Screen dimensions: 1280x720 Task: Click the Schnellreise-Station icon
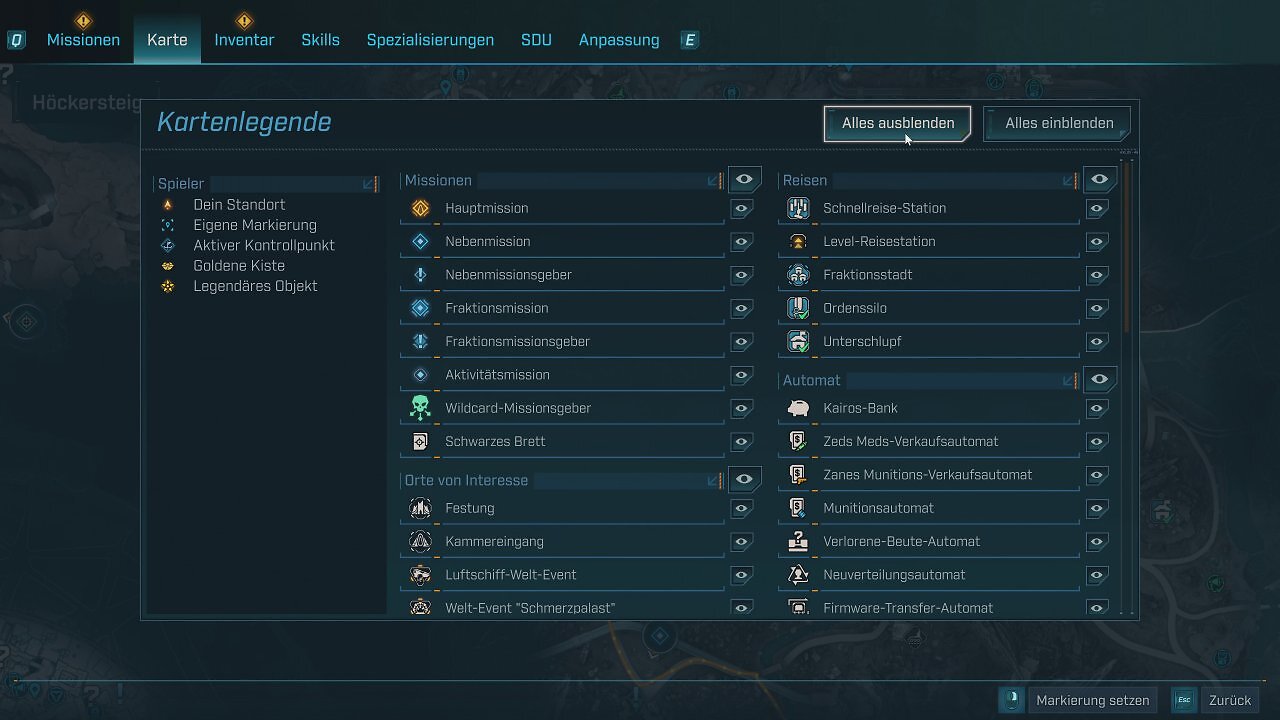point(798,208)
